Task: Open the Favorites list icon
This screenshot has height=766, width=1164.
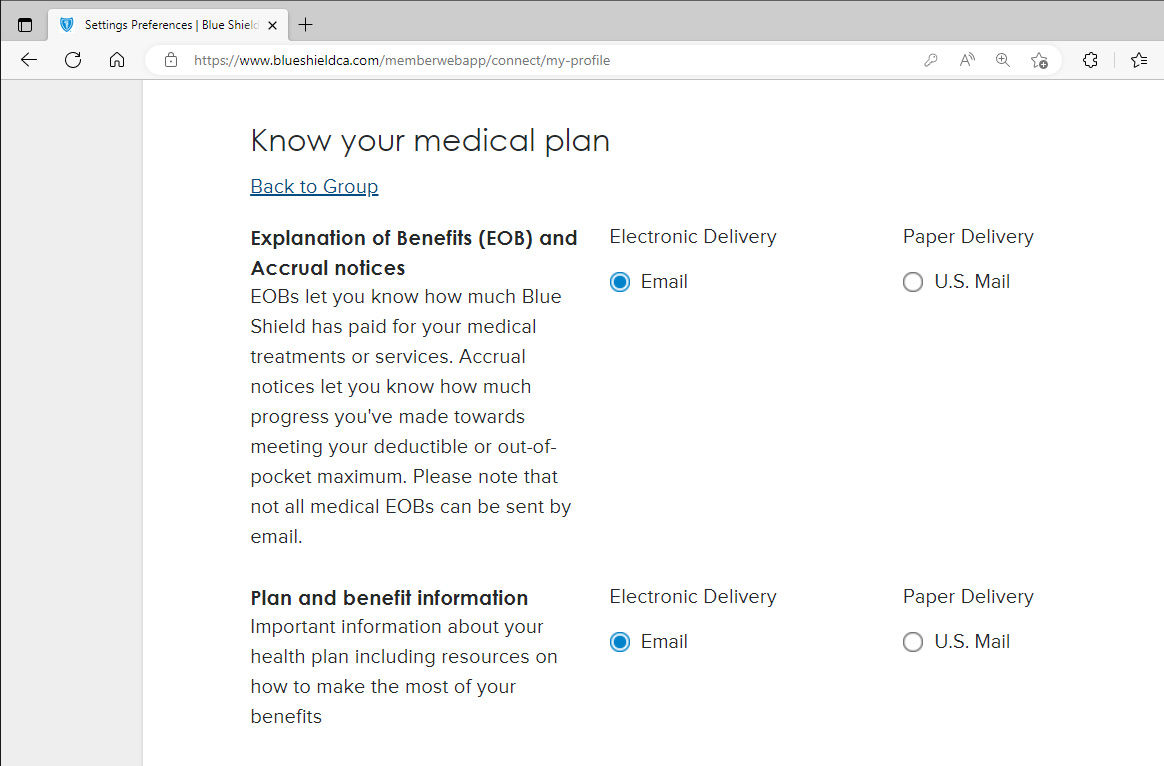Action: pos(1139,60)
